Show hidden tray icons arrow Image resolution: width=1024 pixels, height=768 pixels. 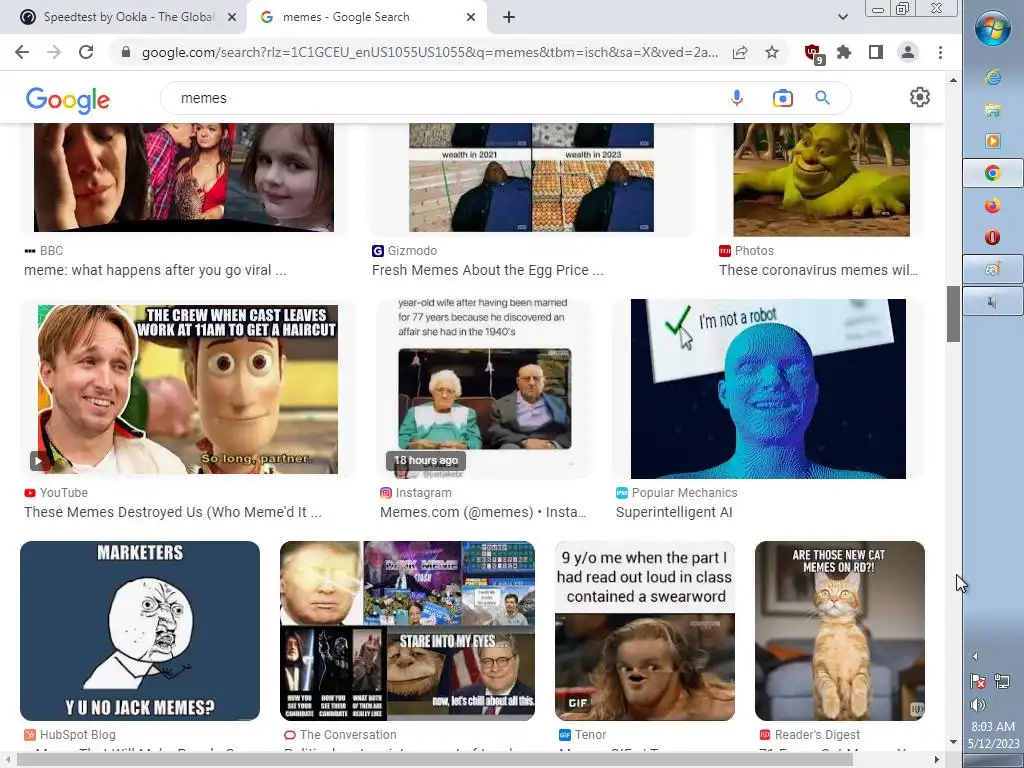point(975,656)
